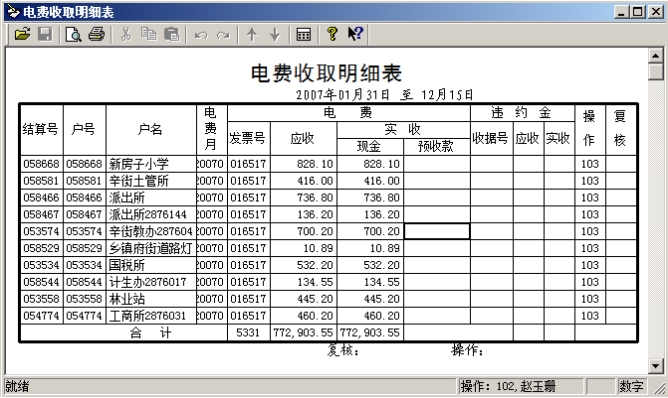Select the empty 预收款 cell in 辛街教办 row
The width and height of the screenshot is (668, 398).
[437, 231]
